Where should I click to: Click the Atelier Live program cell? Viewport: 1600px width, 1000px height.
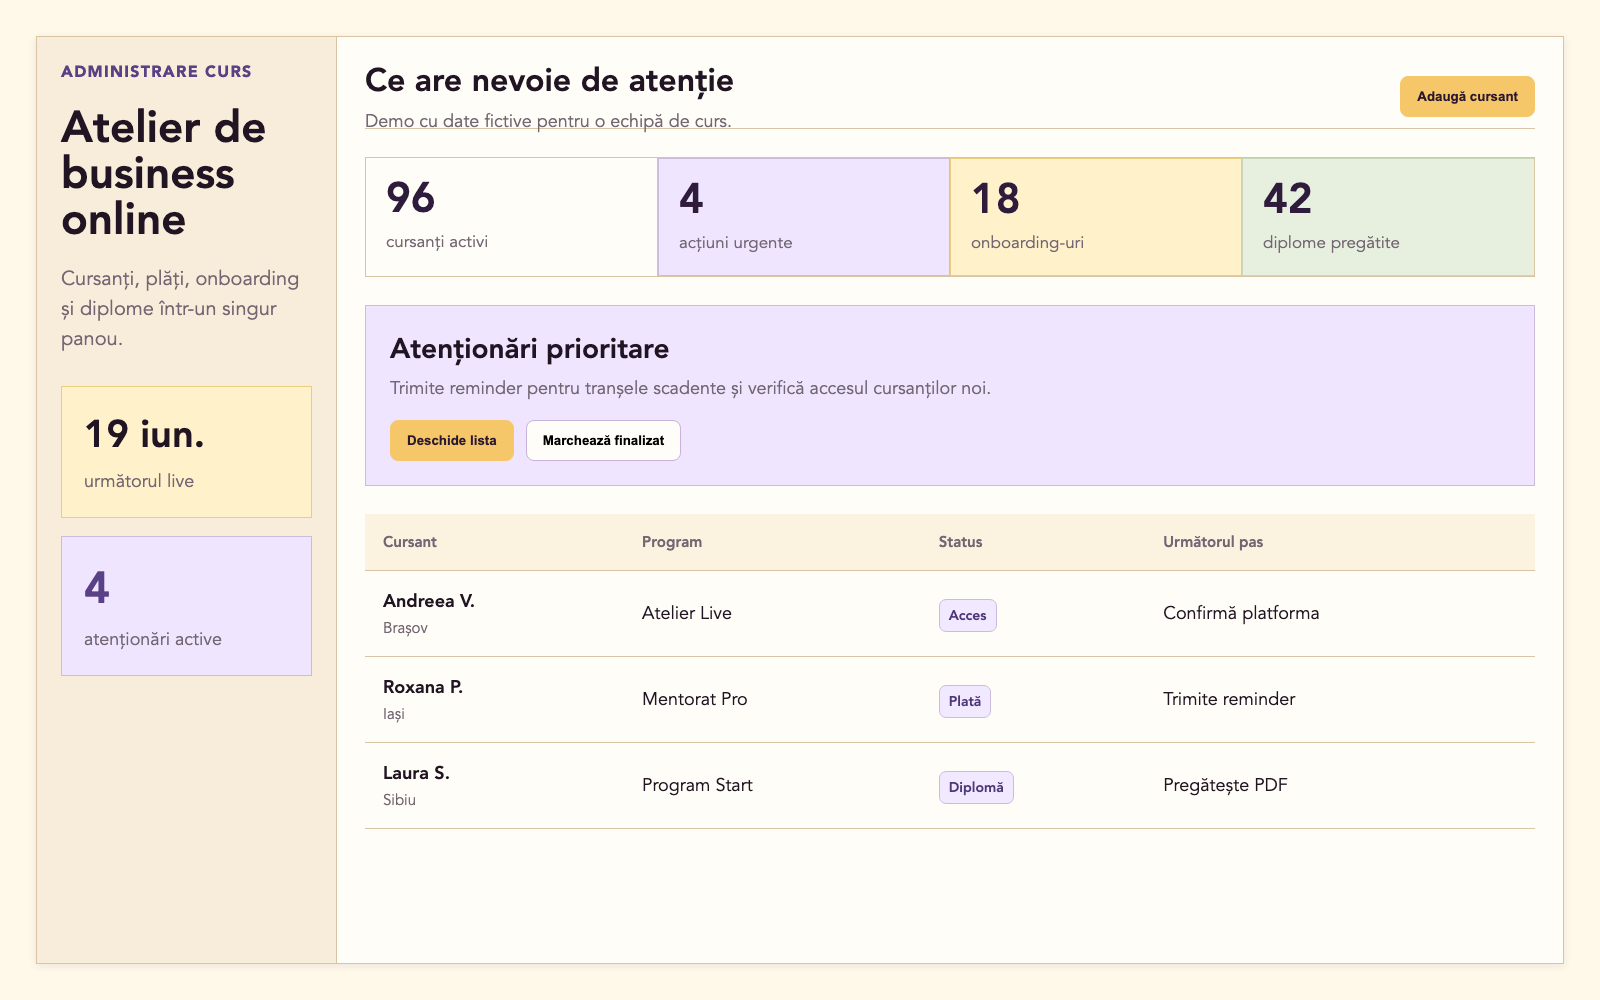687,613
